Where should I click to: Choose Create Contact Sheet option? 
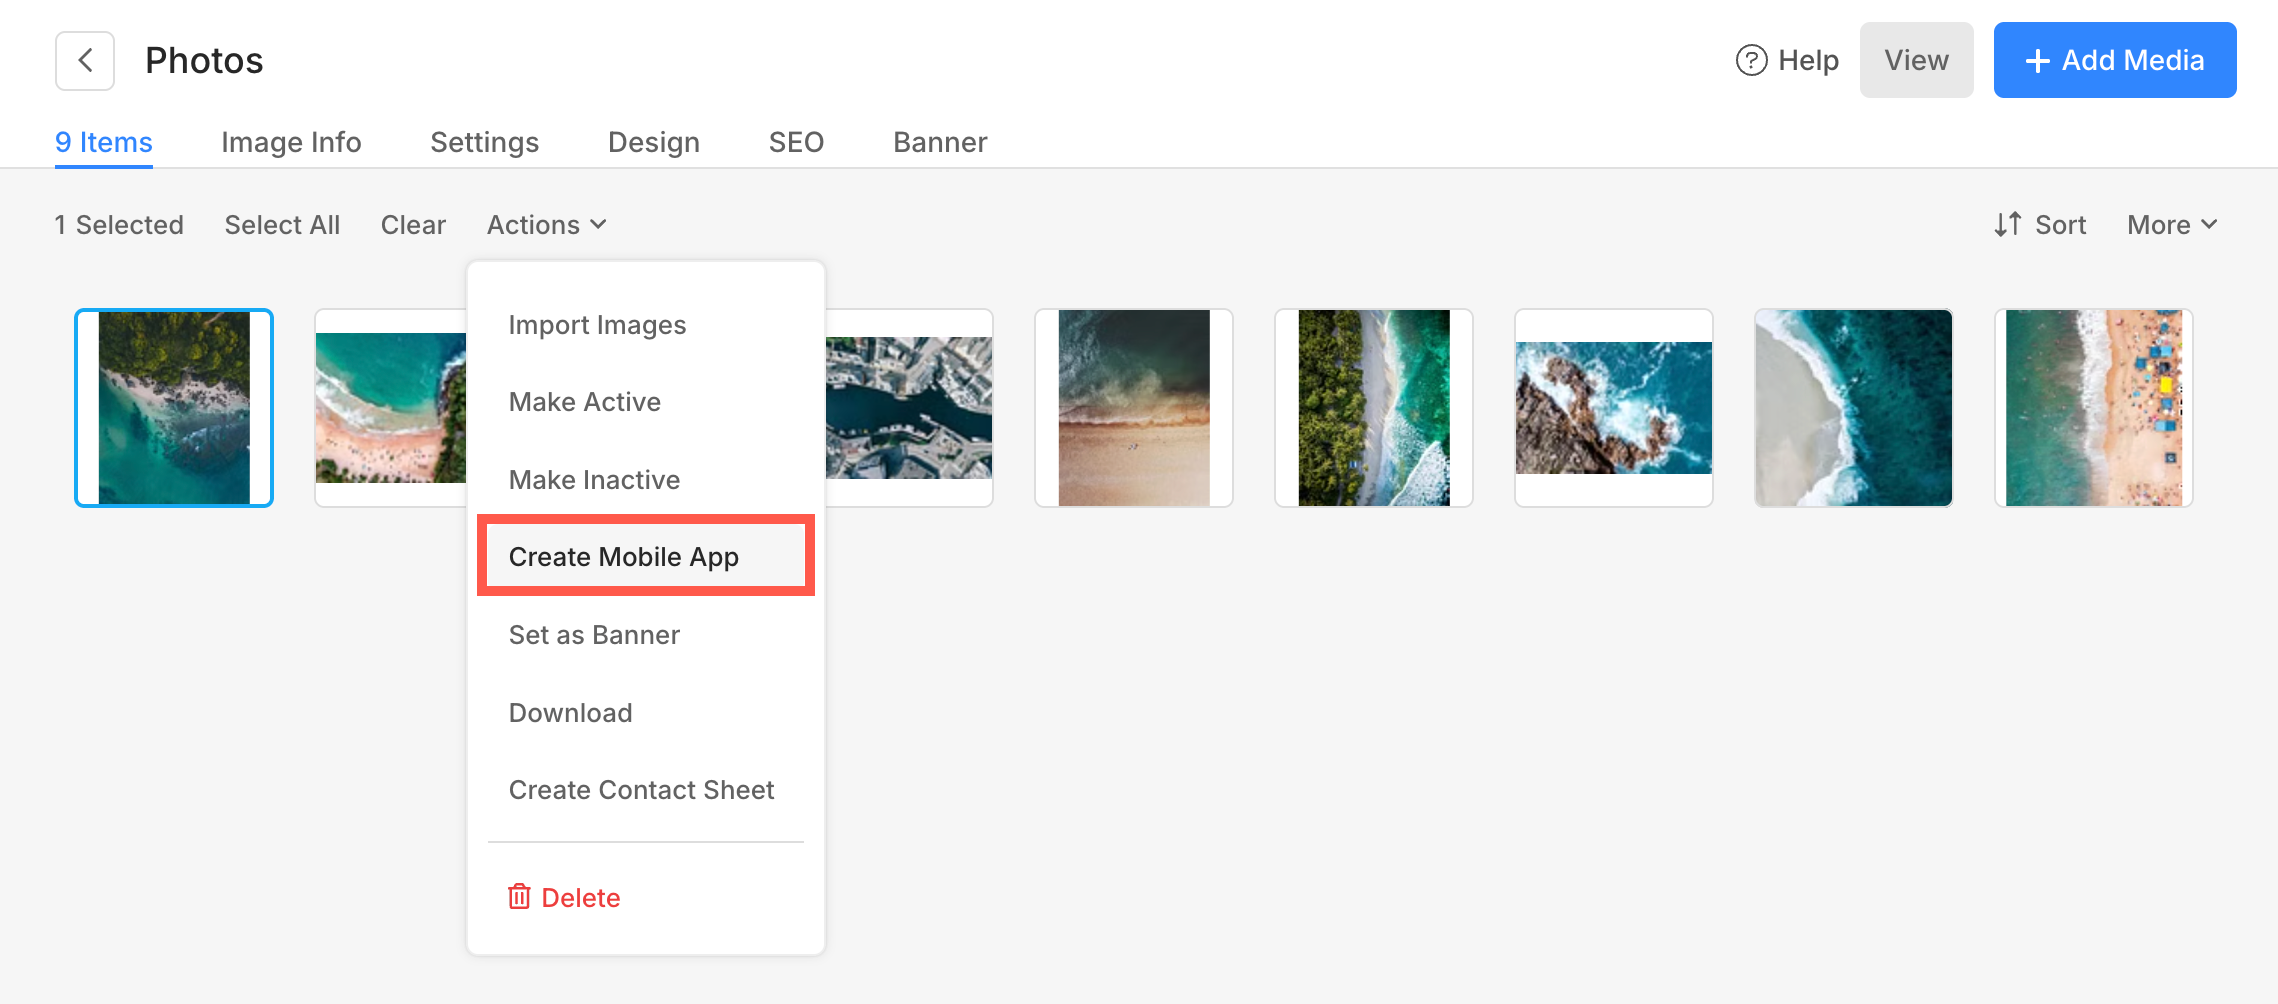click(x=641, y=790)
